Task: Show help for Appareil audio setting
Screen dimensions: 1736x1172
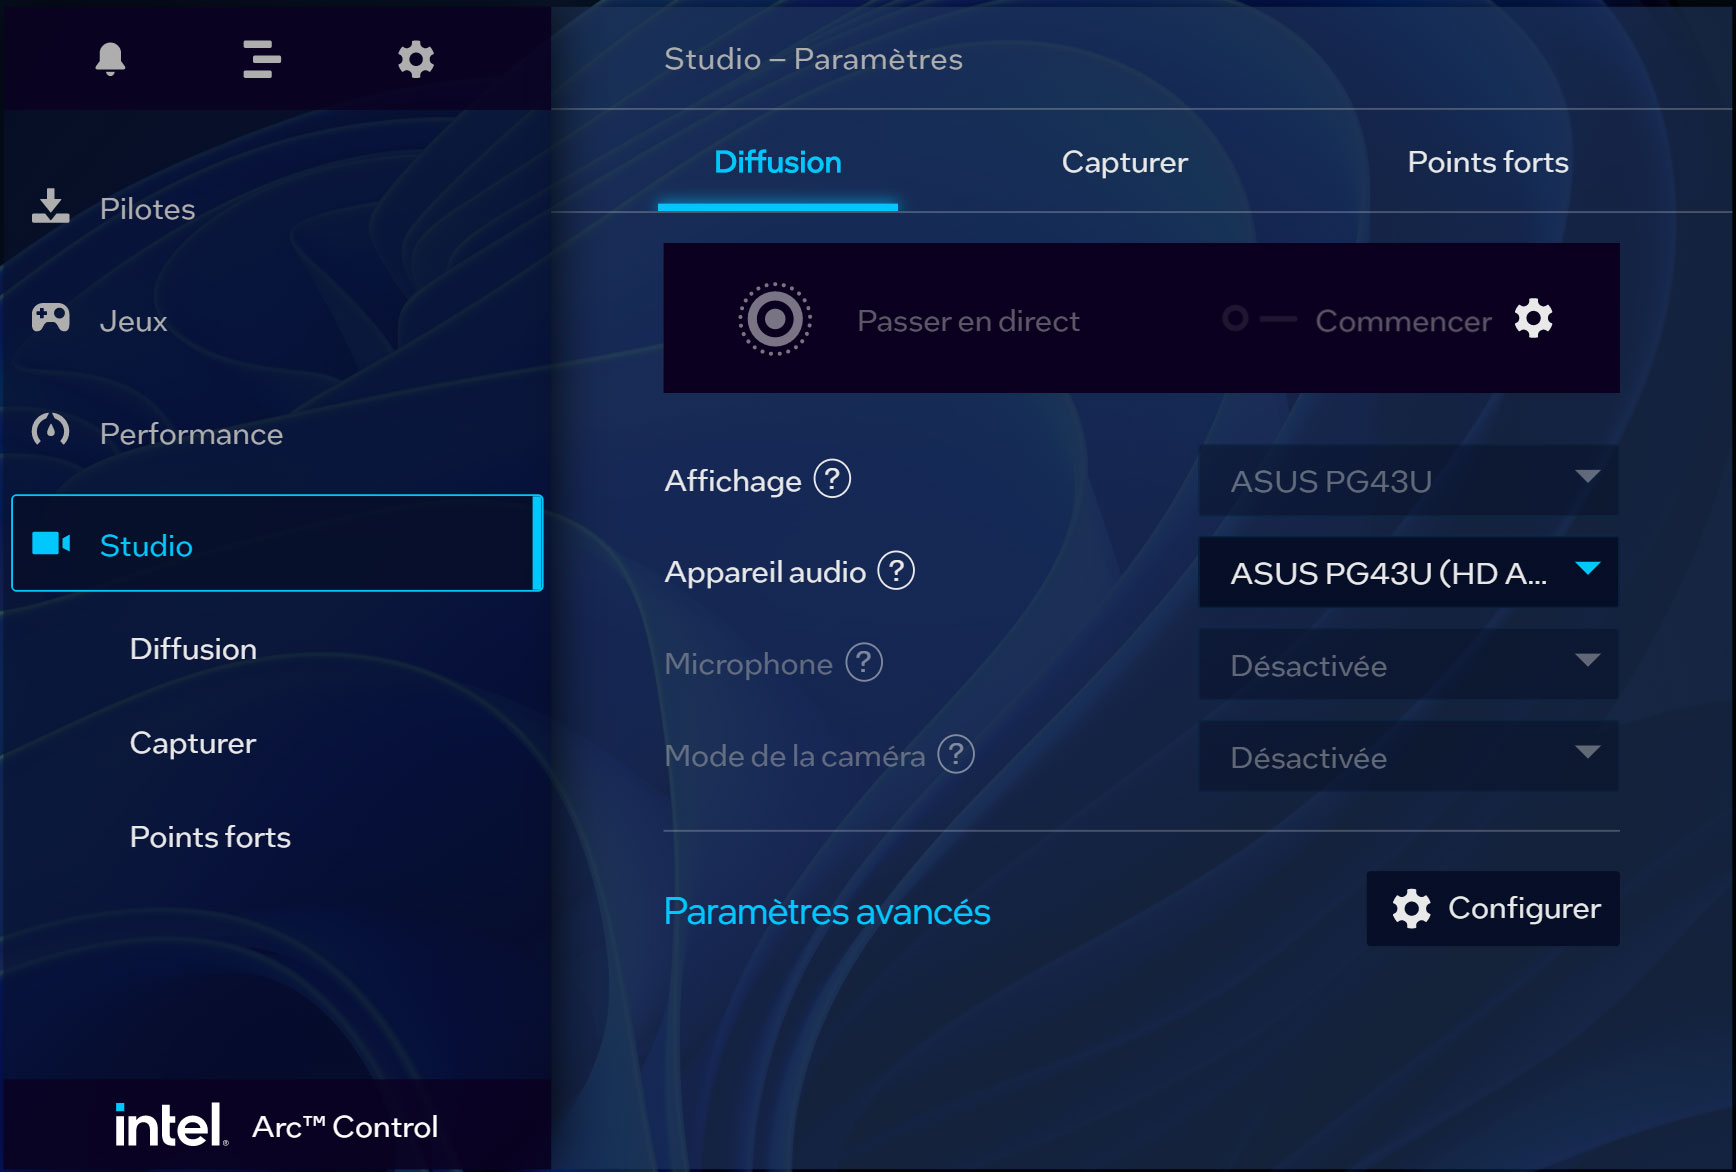Action: [x=896, y=571]
